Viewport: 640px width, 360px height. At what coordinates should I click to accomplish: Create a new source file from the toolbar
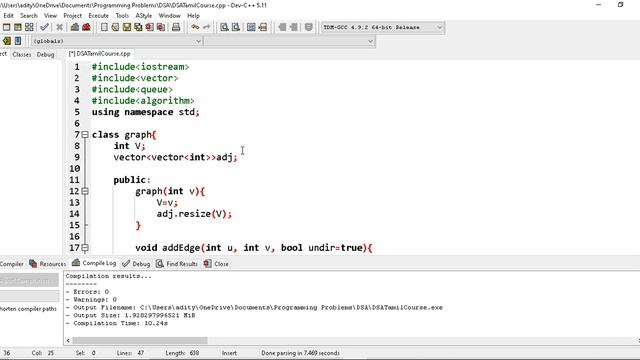[x=104, y=27]
